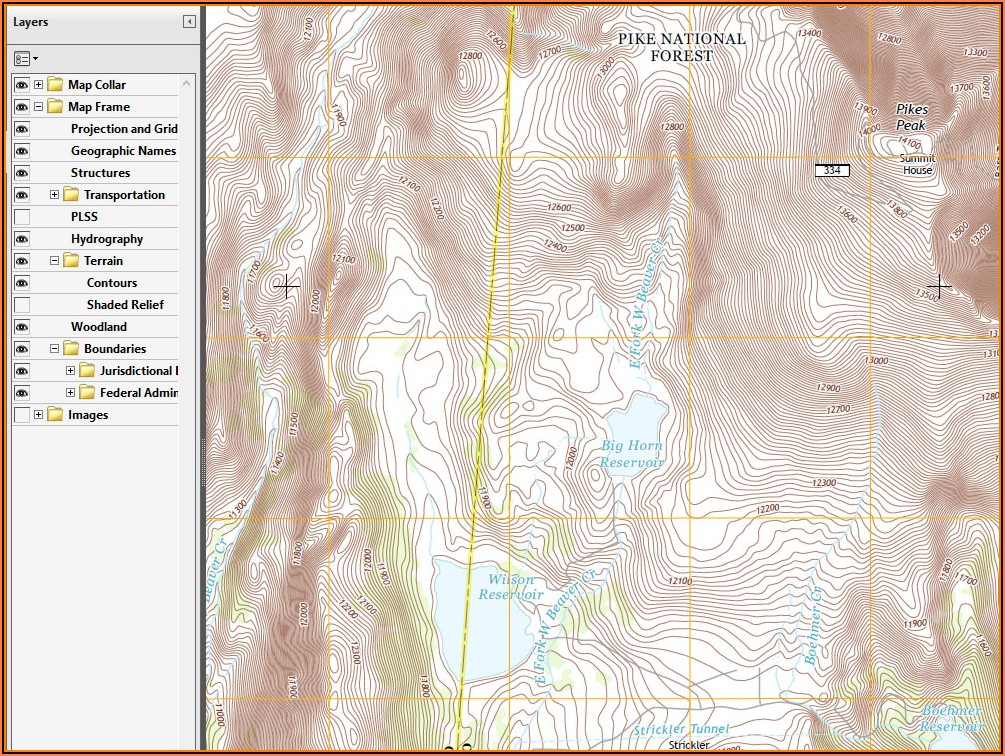Collapse the Layers panel with the arrow button
The height and width of the screenshot is (756, 1005).
(x=189, y=22)
